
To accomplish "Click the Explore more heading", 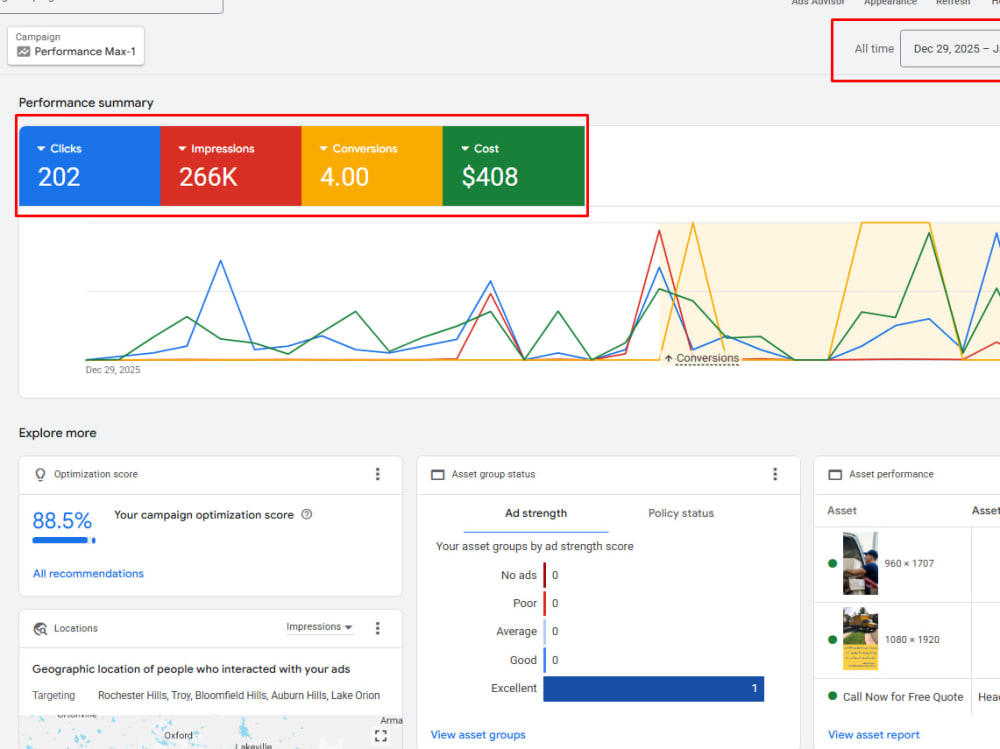I will click(57, 433).
